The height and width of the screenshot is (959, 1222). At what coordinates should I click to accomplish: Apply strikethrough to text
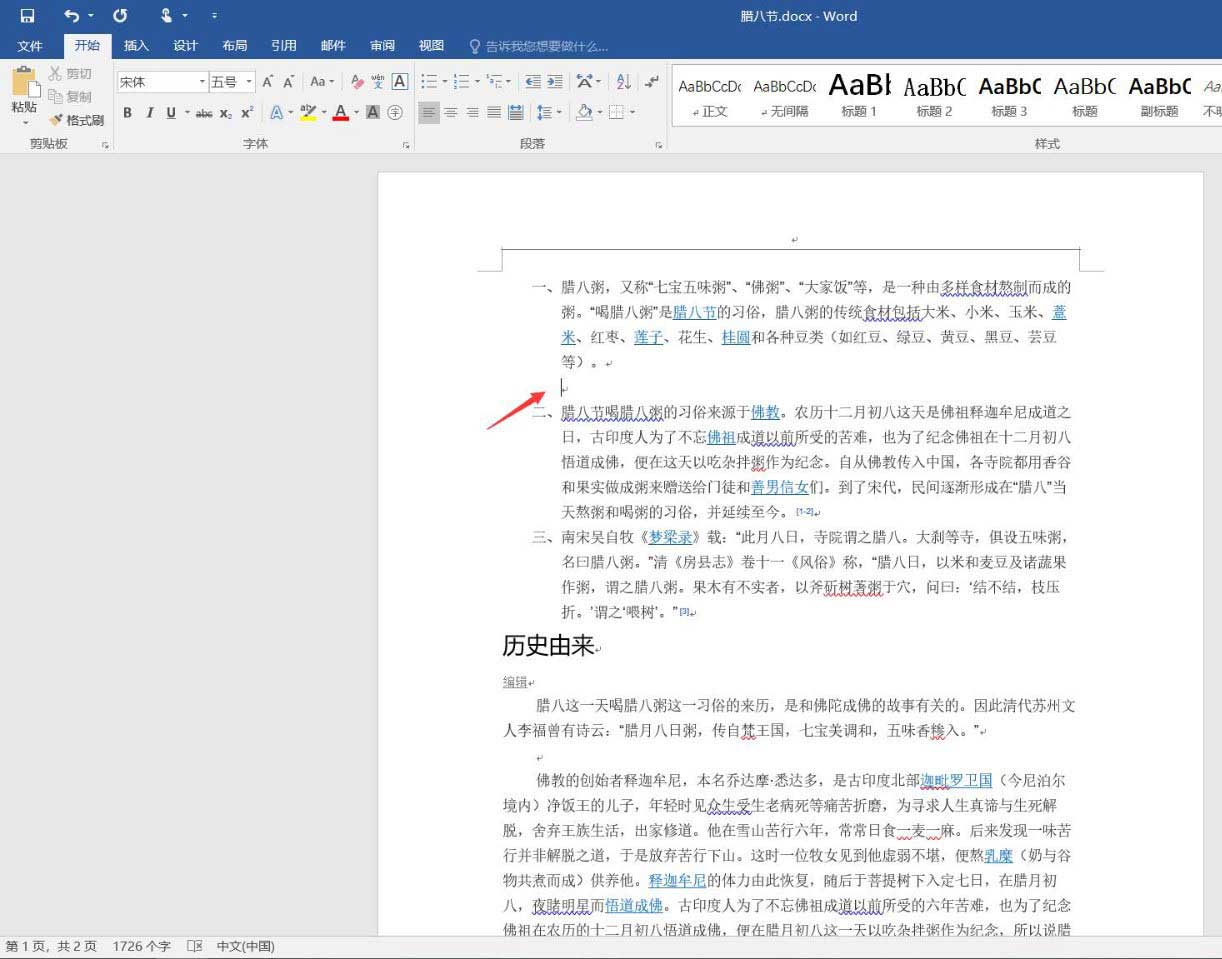[202, 113]
